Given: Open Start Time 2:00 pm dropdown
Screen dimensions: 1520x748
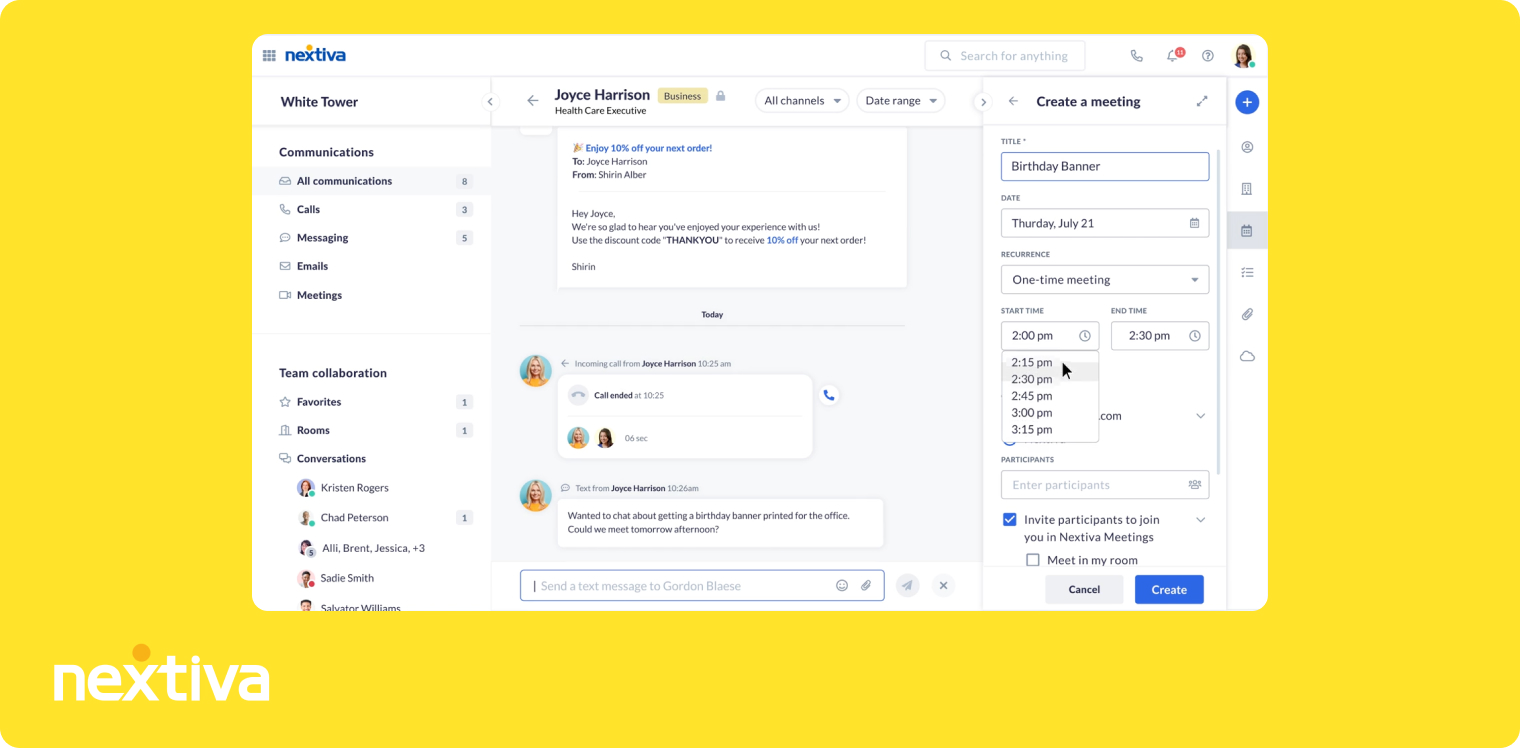Looking at the screenshot, I should pos(1050,336).
